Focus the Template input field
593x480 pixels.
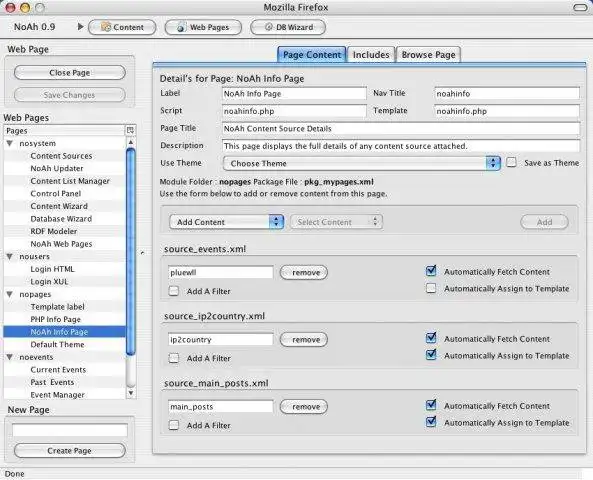(x=507, y=111)
